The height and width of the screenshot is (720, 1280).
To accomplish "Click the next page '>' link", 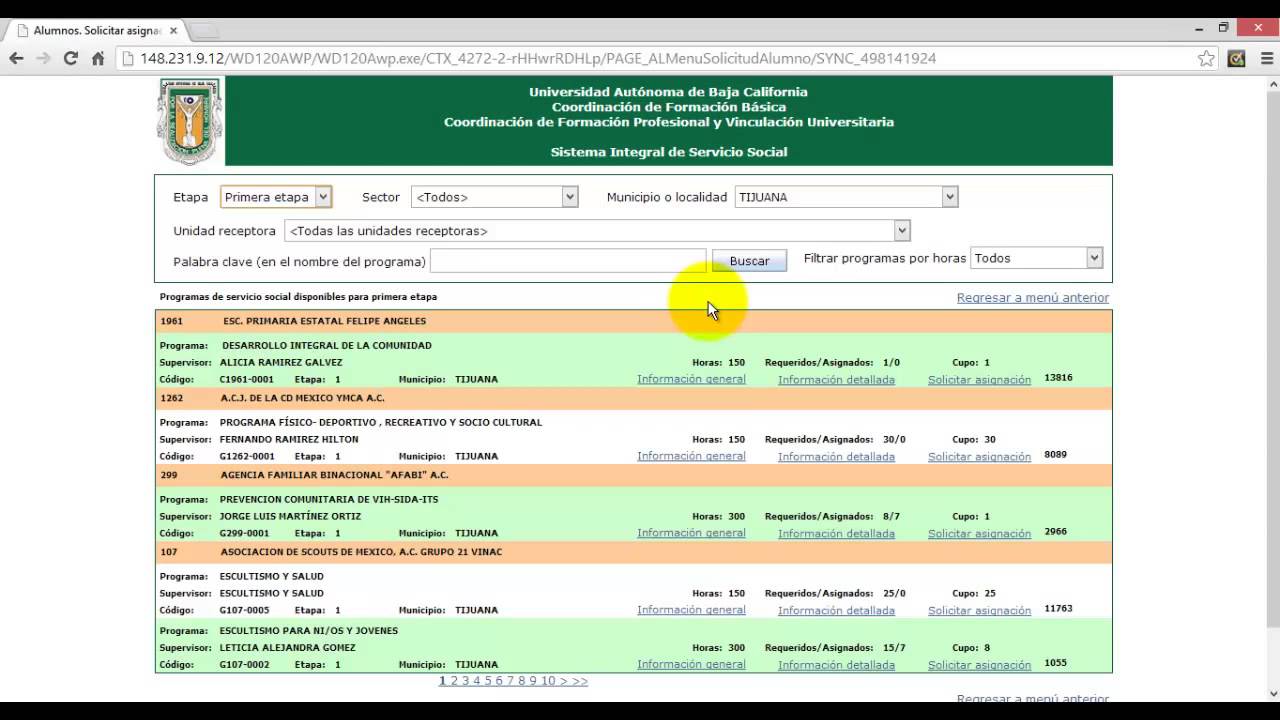I will (x=563, y=681).
